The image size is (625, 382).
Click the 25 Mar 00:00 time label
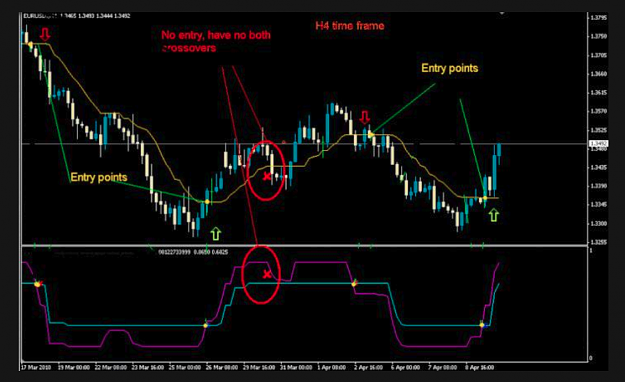(x=185, y=367)
